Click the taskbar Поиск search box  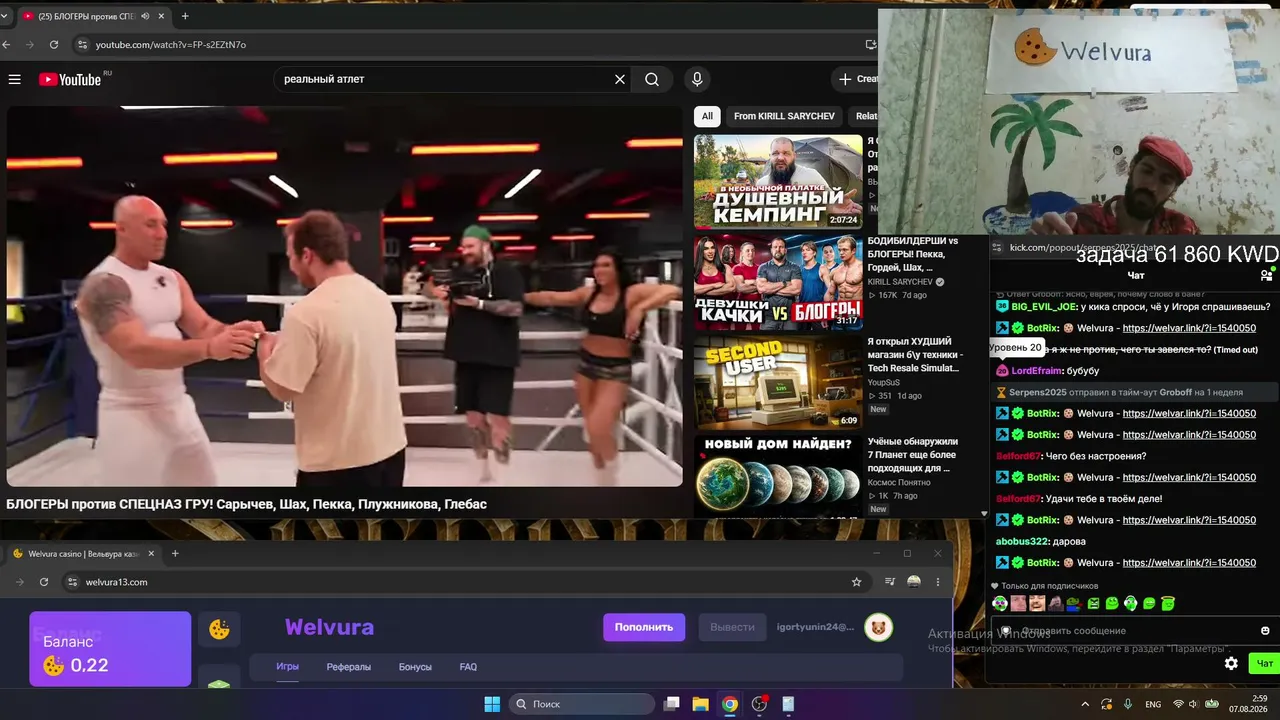[x=582, y=704]
